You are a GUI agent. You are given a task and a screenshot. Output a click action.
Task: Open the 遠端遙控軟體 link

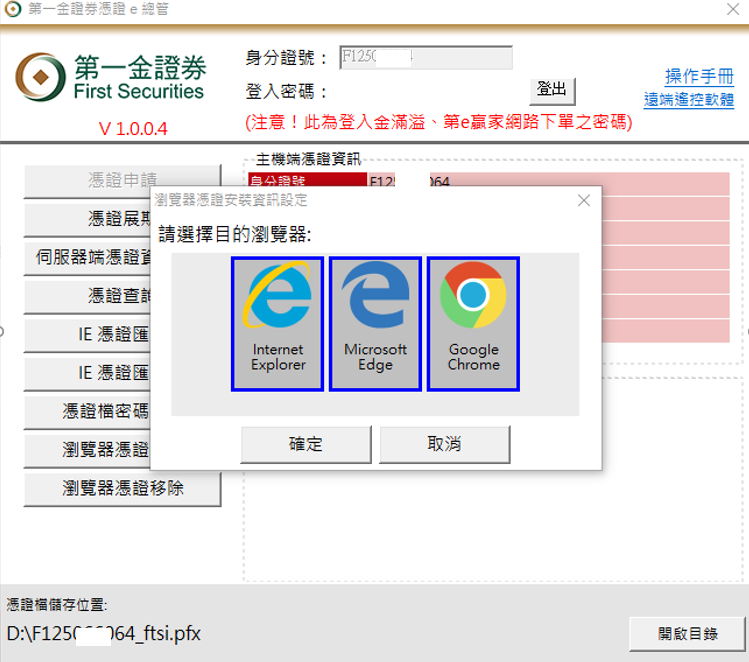[689, 99]
